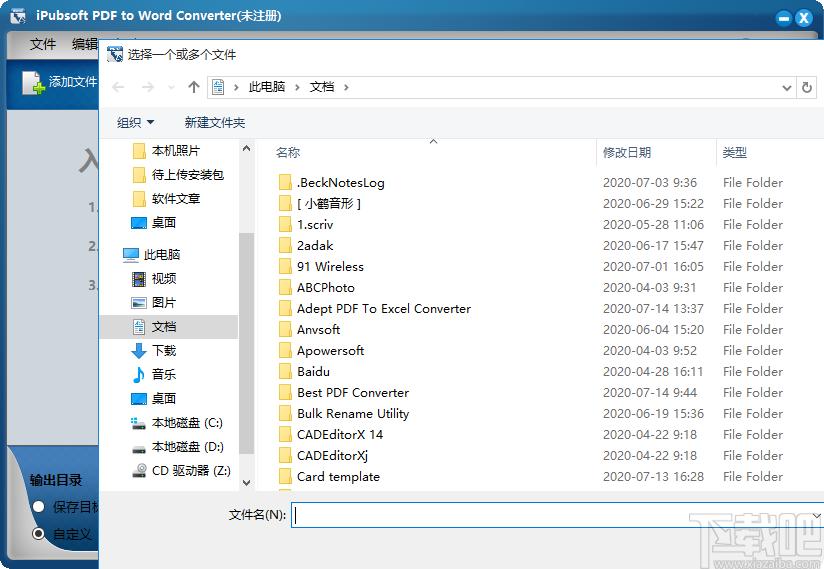This screenshot has width=824, height=569.
Task: Select the ABCPhoto folder icon
Action: [285, 288]
